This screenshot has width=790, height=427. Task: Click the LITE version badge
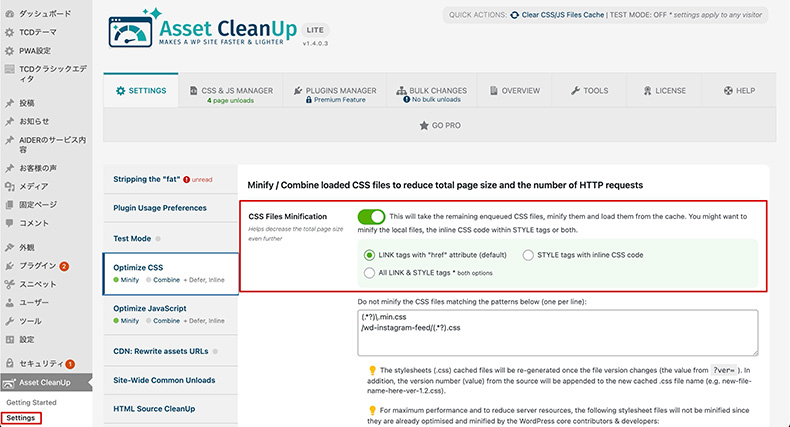pos(315,30)
